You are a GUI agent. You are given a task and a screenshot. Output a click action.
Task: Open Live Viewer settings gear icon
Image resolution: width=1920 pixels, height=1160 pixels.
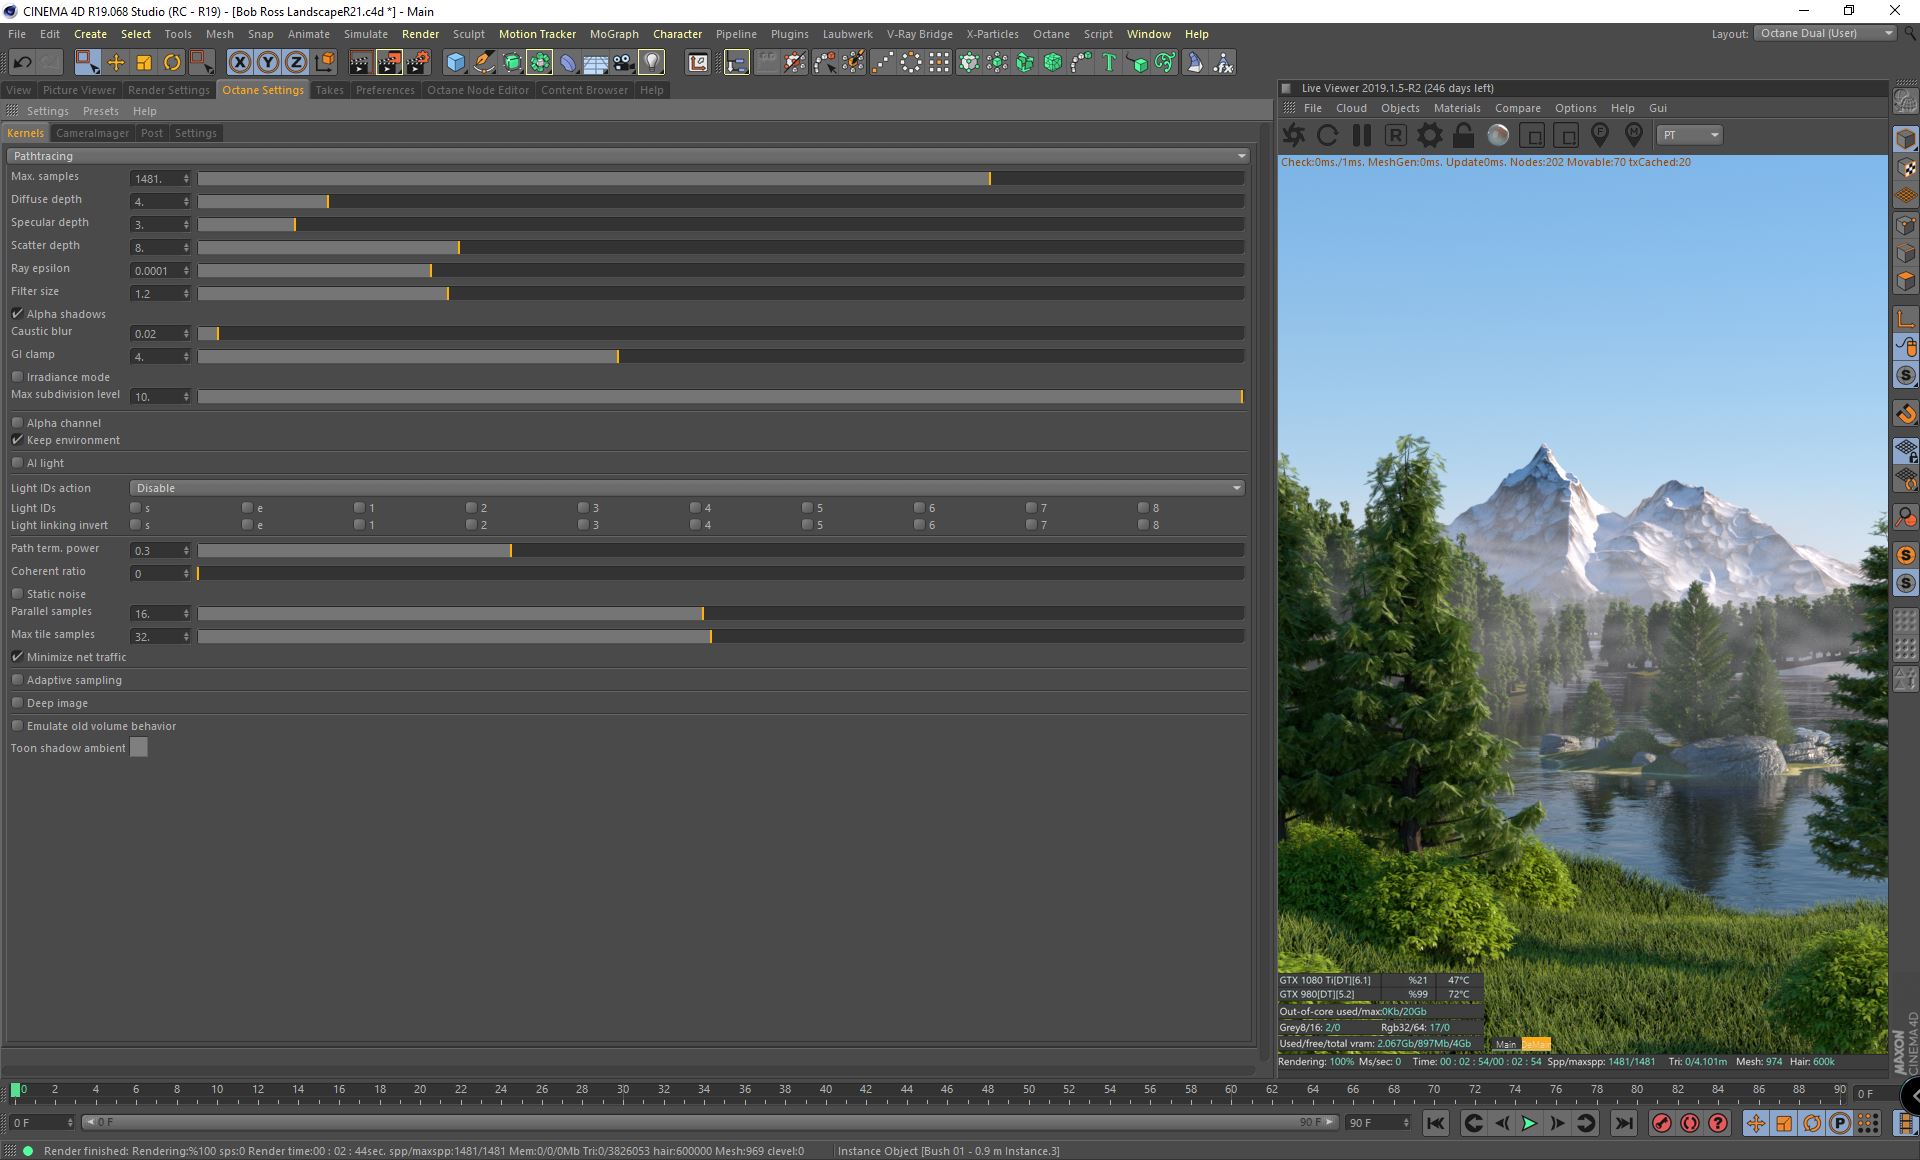pyautogui.click(x=1430, y=135)
